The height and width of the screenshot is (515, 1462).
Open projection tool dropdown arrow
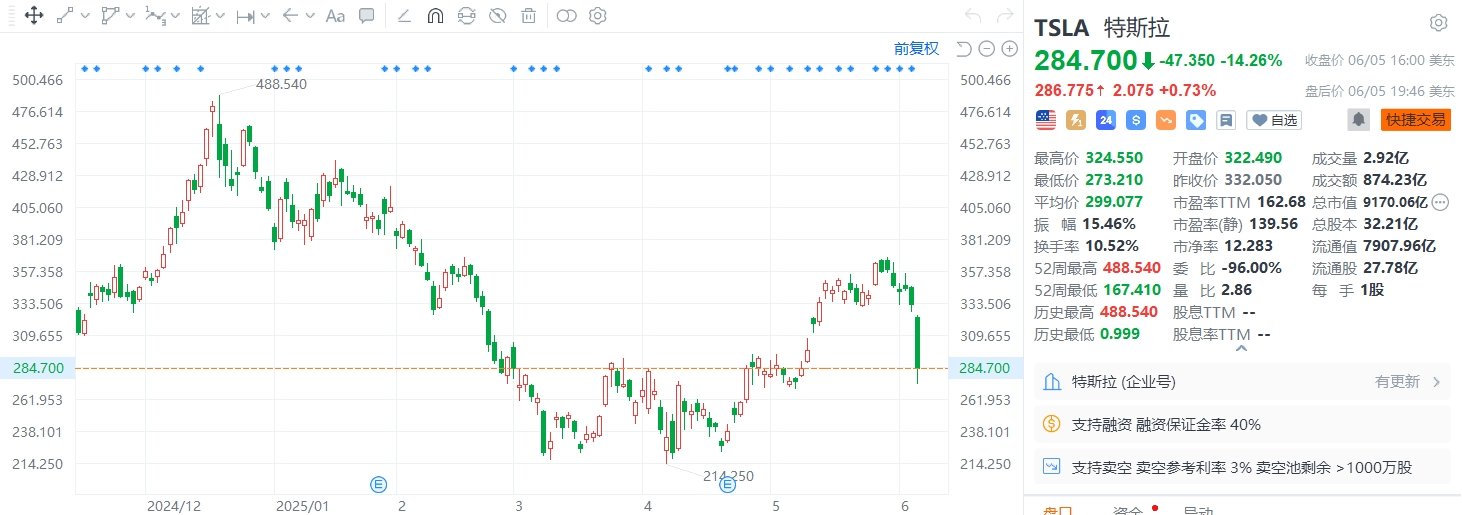(x=219, y=16)
